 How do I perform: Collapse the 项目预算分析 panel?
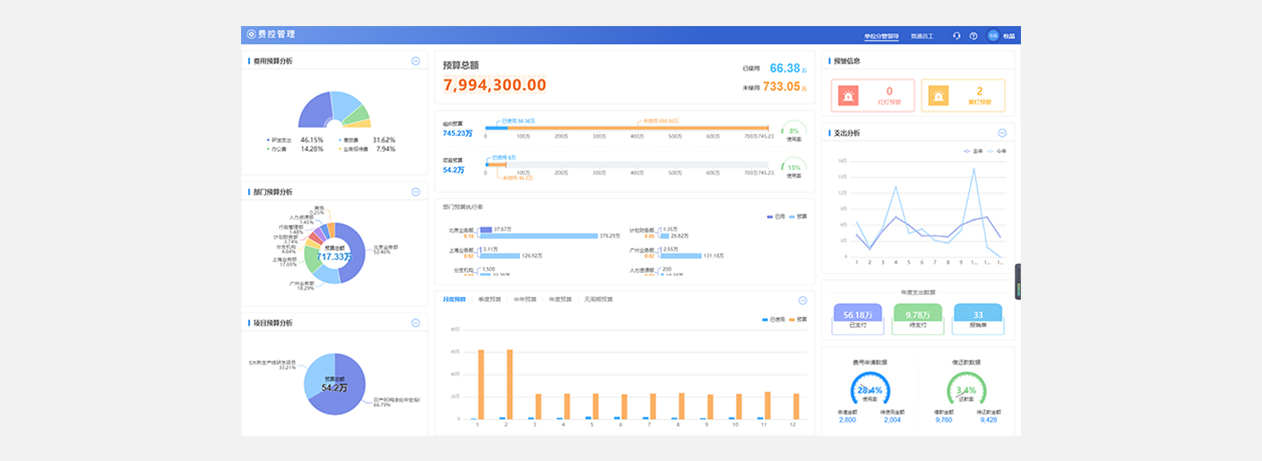tap(415, 323)
